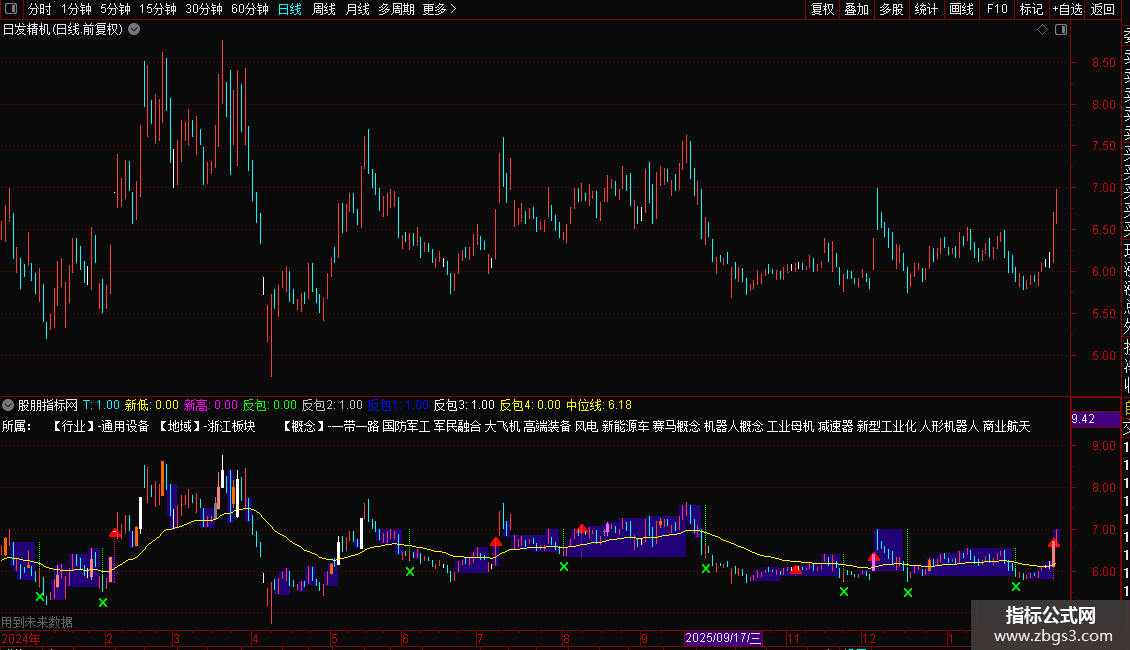
Task: Select the 30分钟 period tab
Action: pos(203,9)
